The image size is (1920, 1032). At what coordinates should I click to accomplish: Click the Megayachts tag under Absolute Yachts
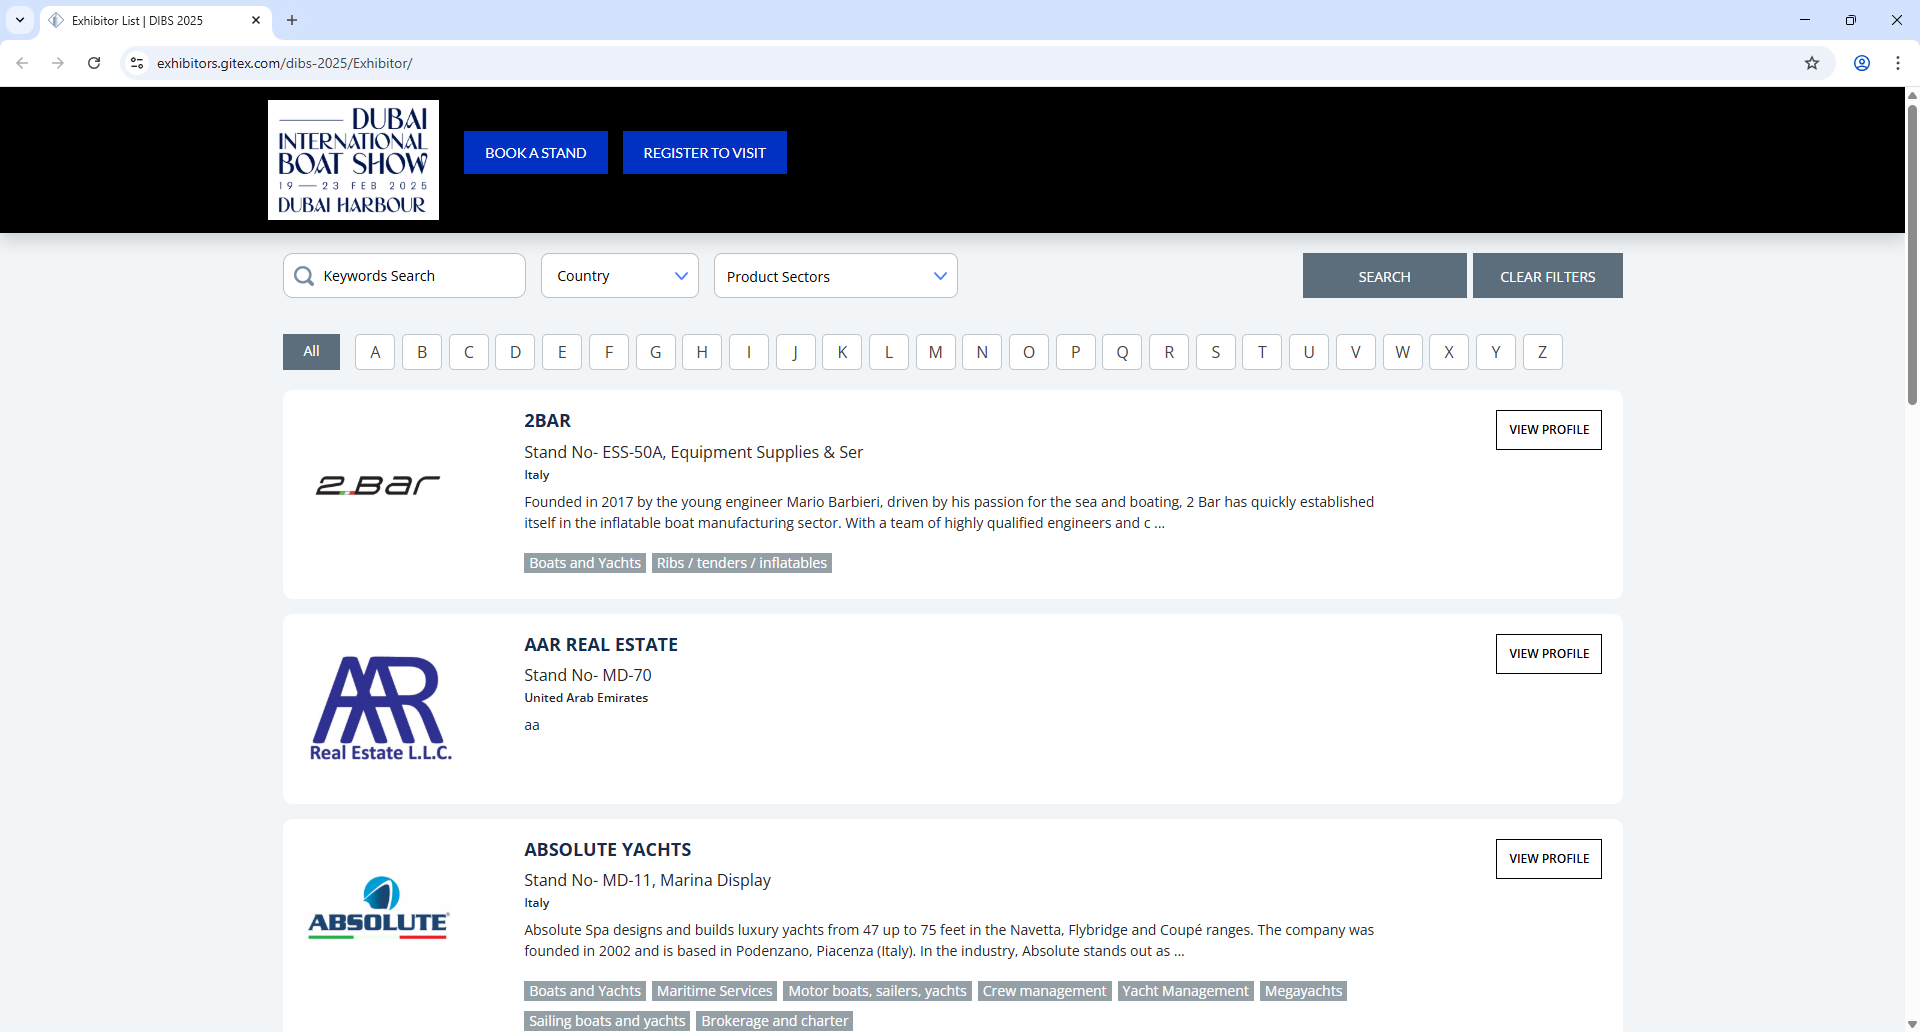(1303, 990)
